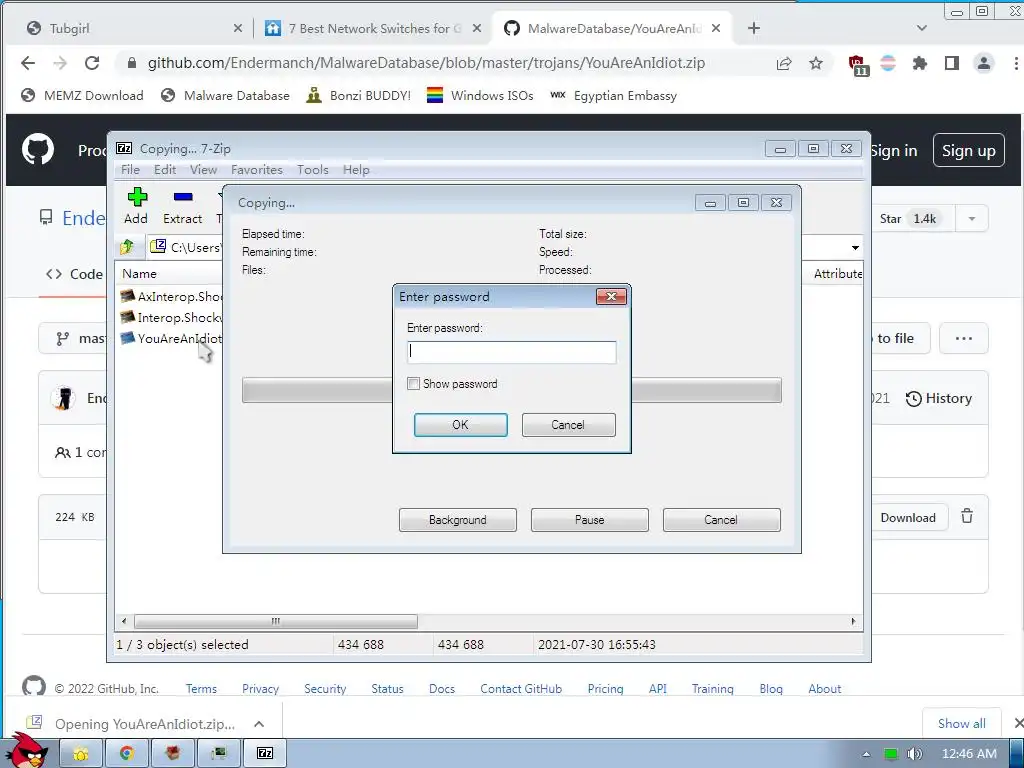Switch to the Tubgirl browser tab

pos(131,28)
